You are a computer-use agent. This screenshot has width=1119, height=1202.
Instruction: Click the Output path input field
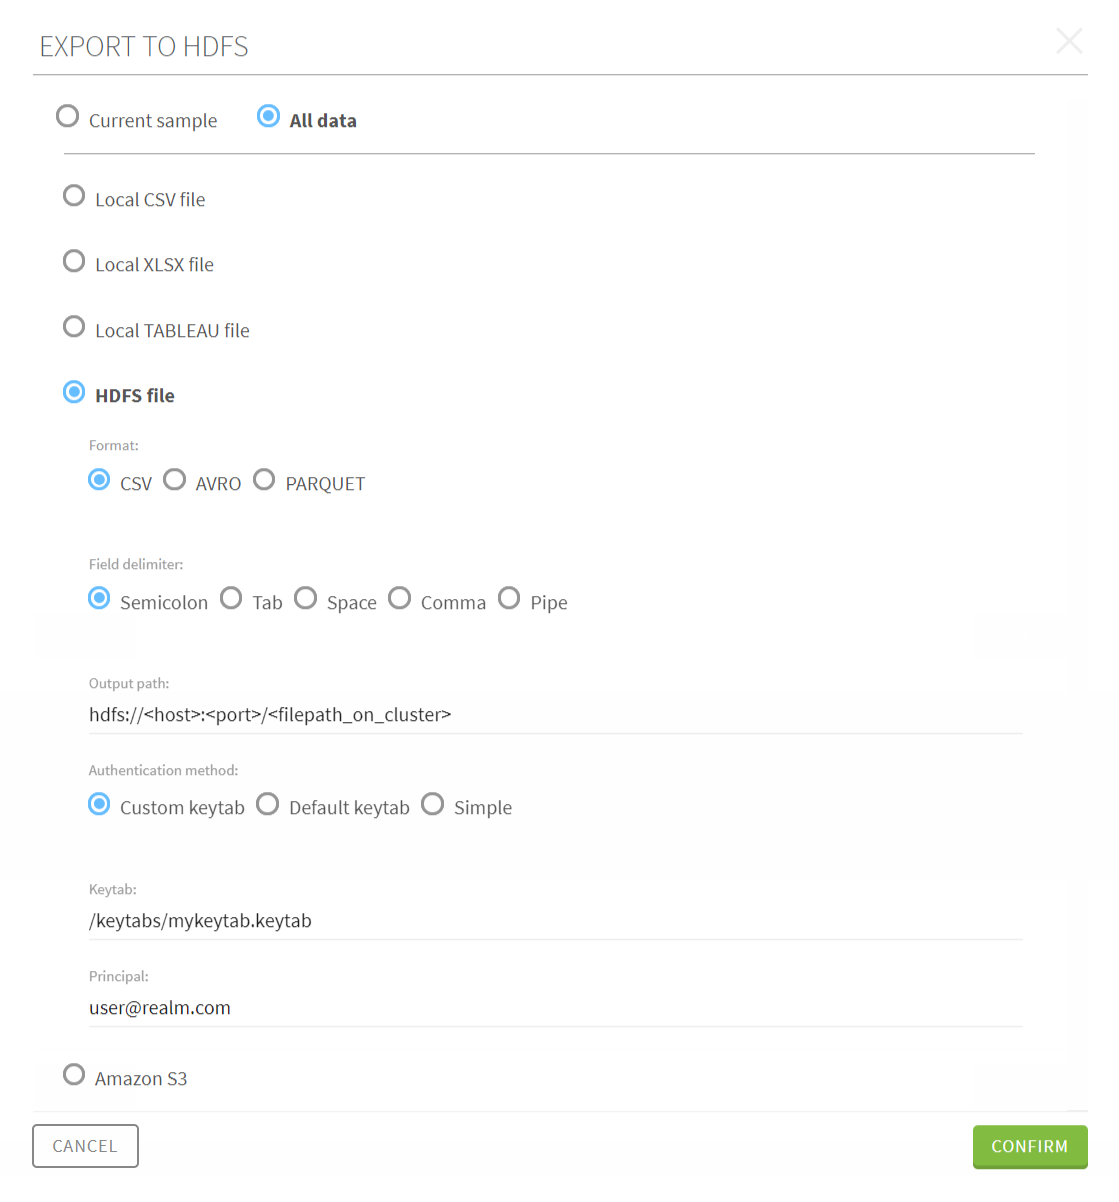coord(555,715)
